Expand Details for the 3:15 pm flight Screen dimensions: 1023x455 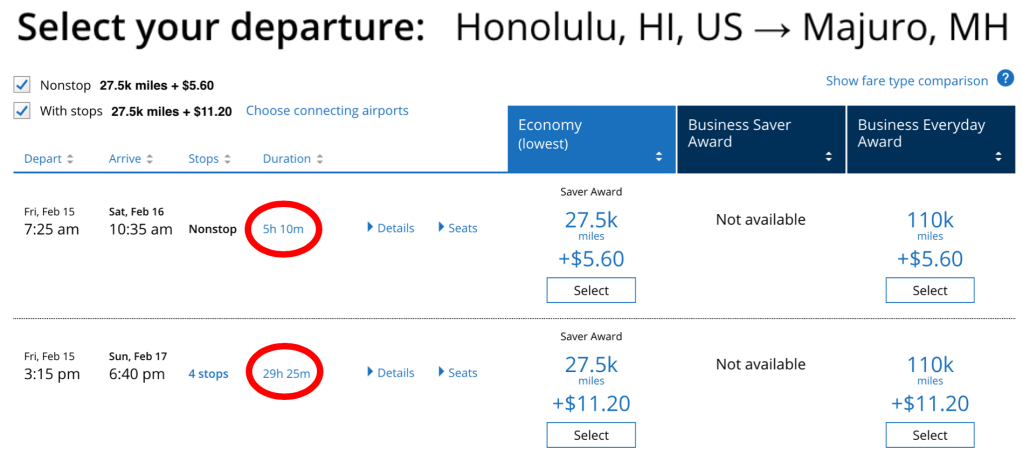pyautogui.click(x=391, y=373)
